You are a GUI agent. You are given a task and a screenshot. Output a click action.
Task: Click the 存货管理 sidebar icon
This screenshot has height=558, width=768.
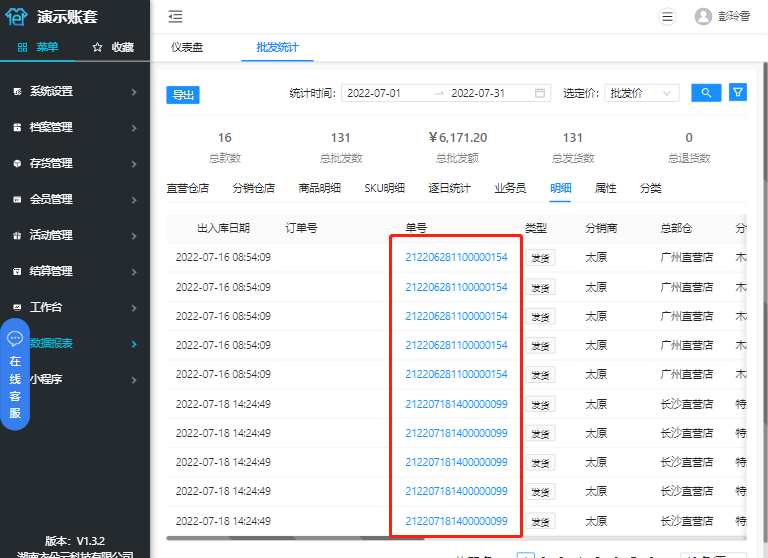17,164
